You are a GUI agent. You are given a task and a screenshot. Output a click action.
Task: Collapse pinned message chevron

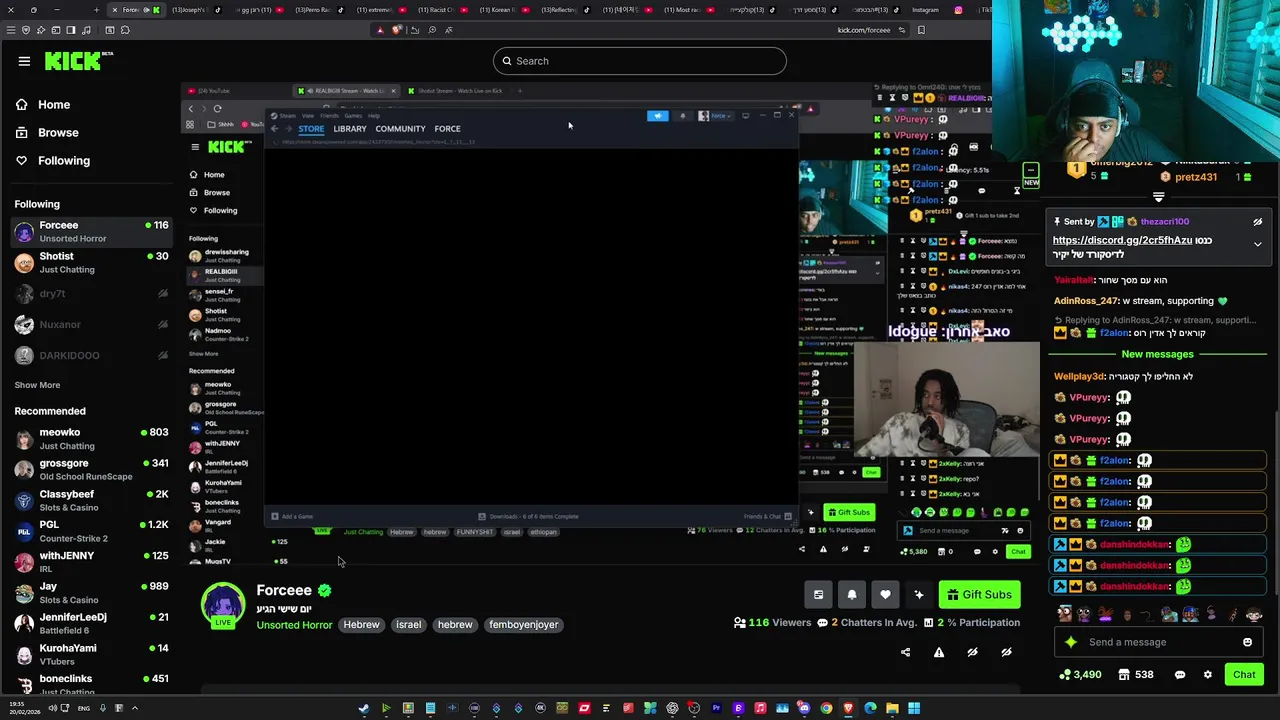click(x=1258, y=244)
